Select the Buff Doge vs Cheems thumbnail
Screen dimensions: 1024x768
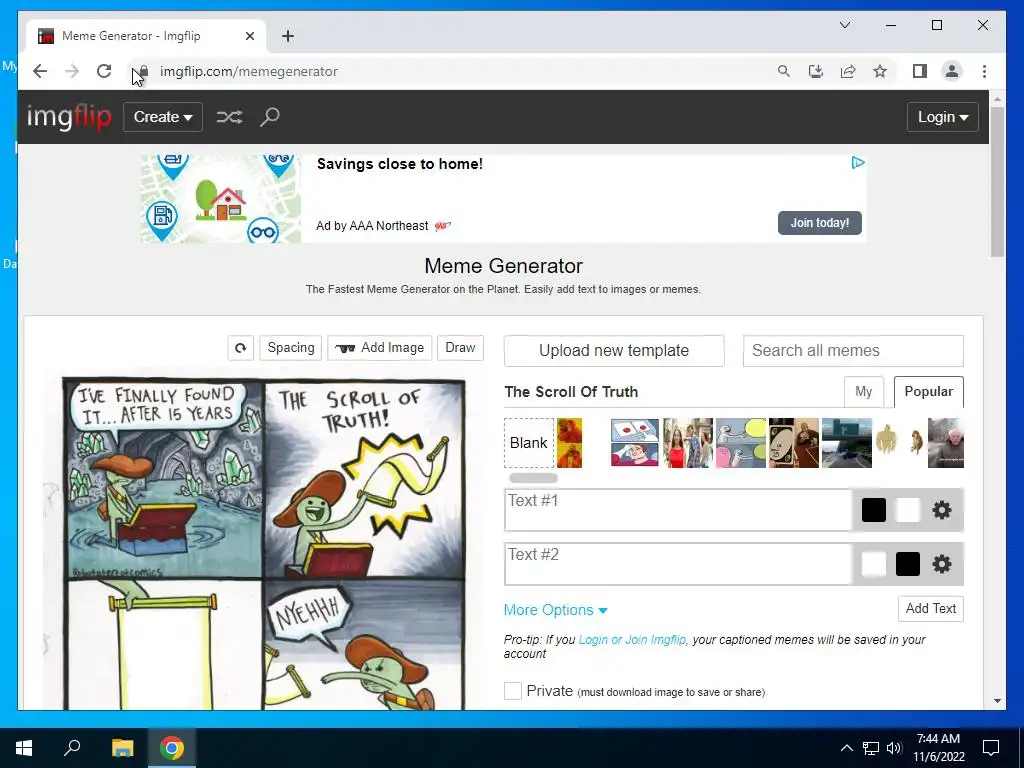point(899,443)
